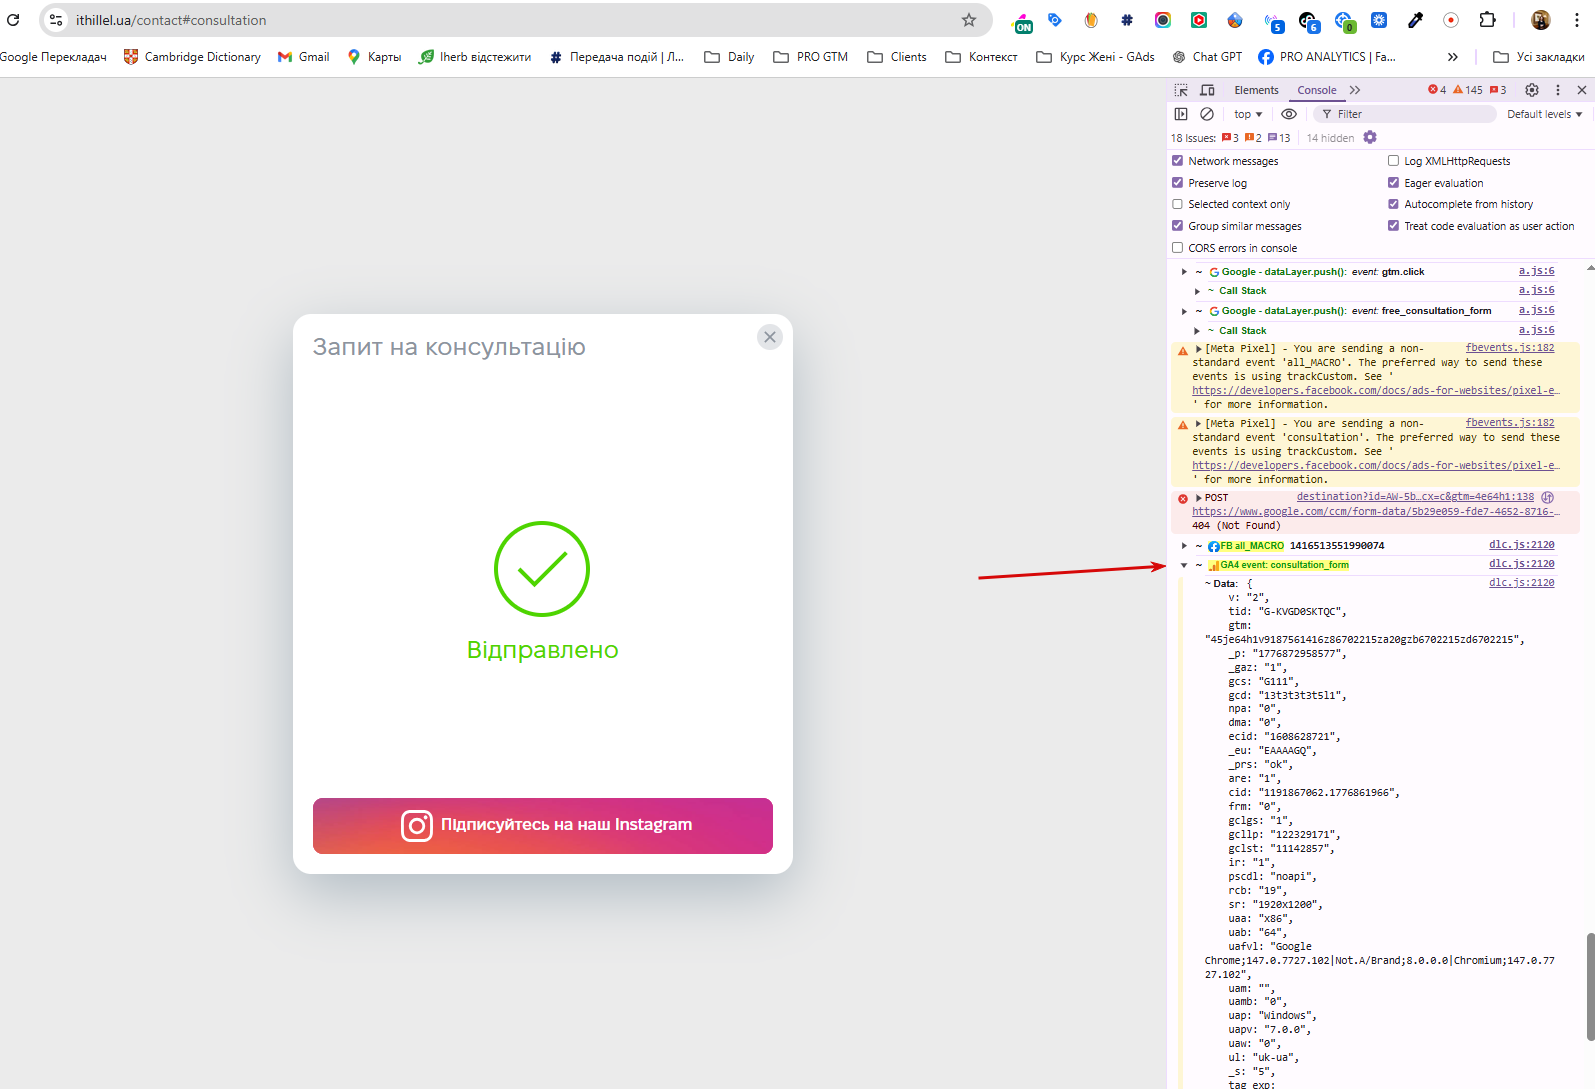Open the google.com/ccm/form-data URL link

(1375, 511)
